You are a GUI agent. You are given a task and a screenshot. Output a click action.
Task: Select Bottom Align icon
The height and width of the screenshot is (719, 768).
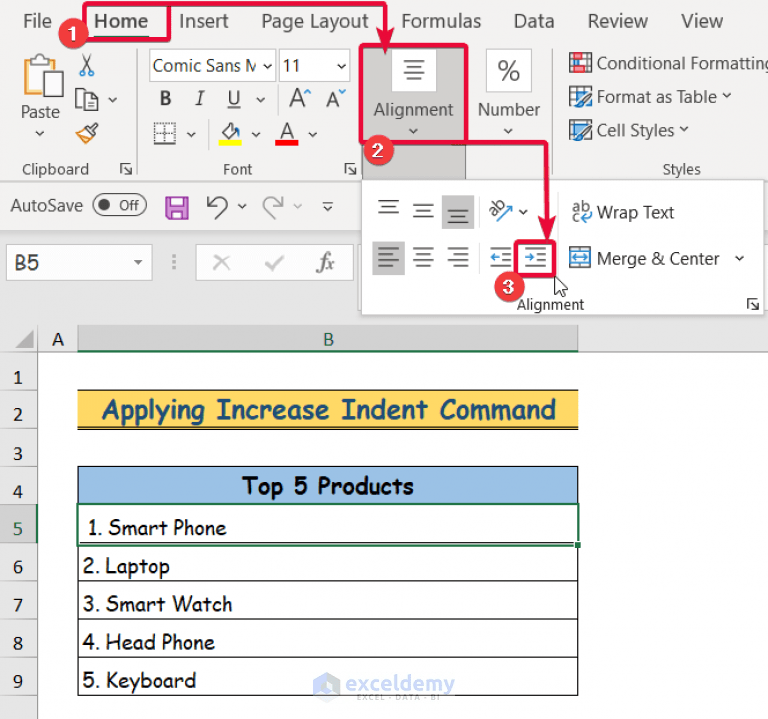(x=458, y=212)
